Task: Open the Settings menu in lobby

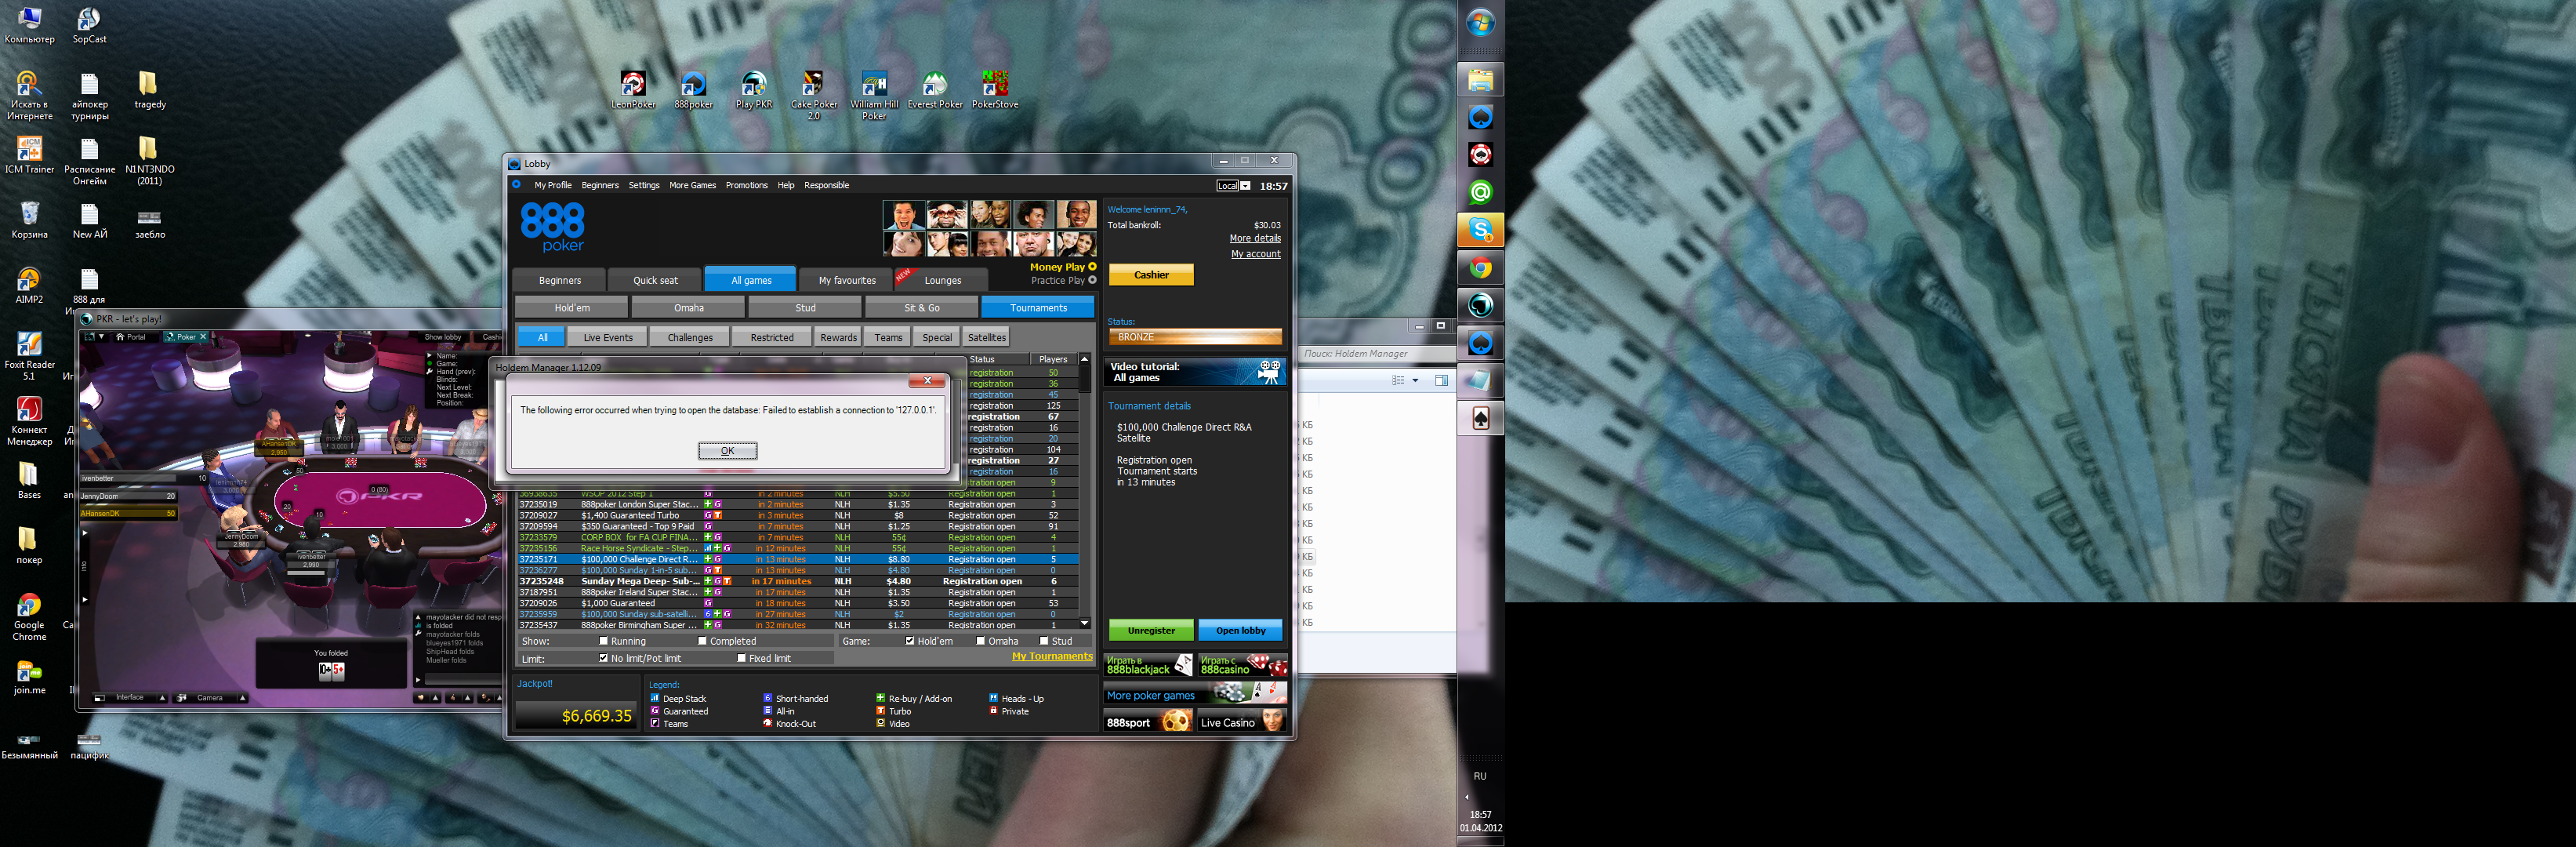Action: click(643, 185)
